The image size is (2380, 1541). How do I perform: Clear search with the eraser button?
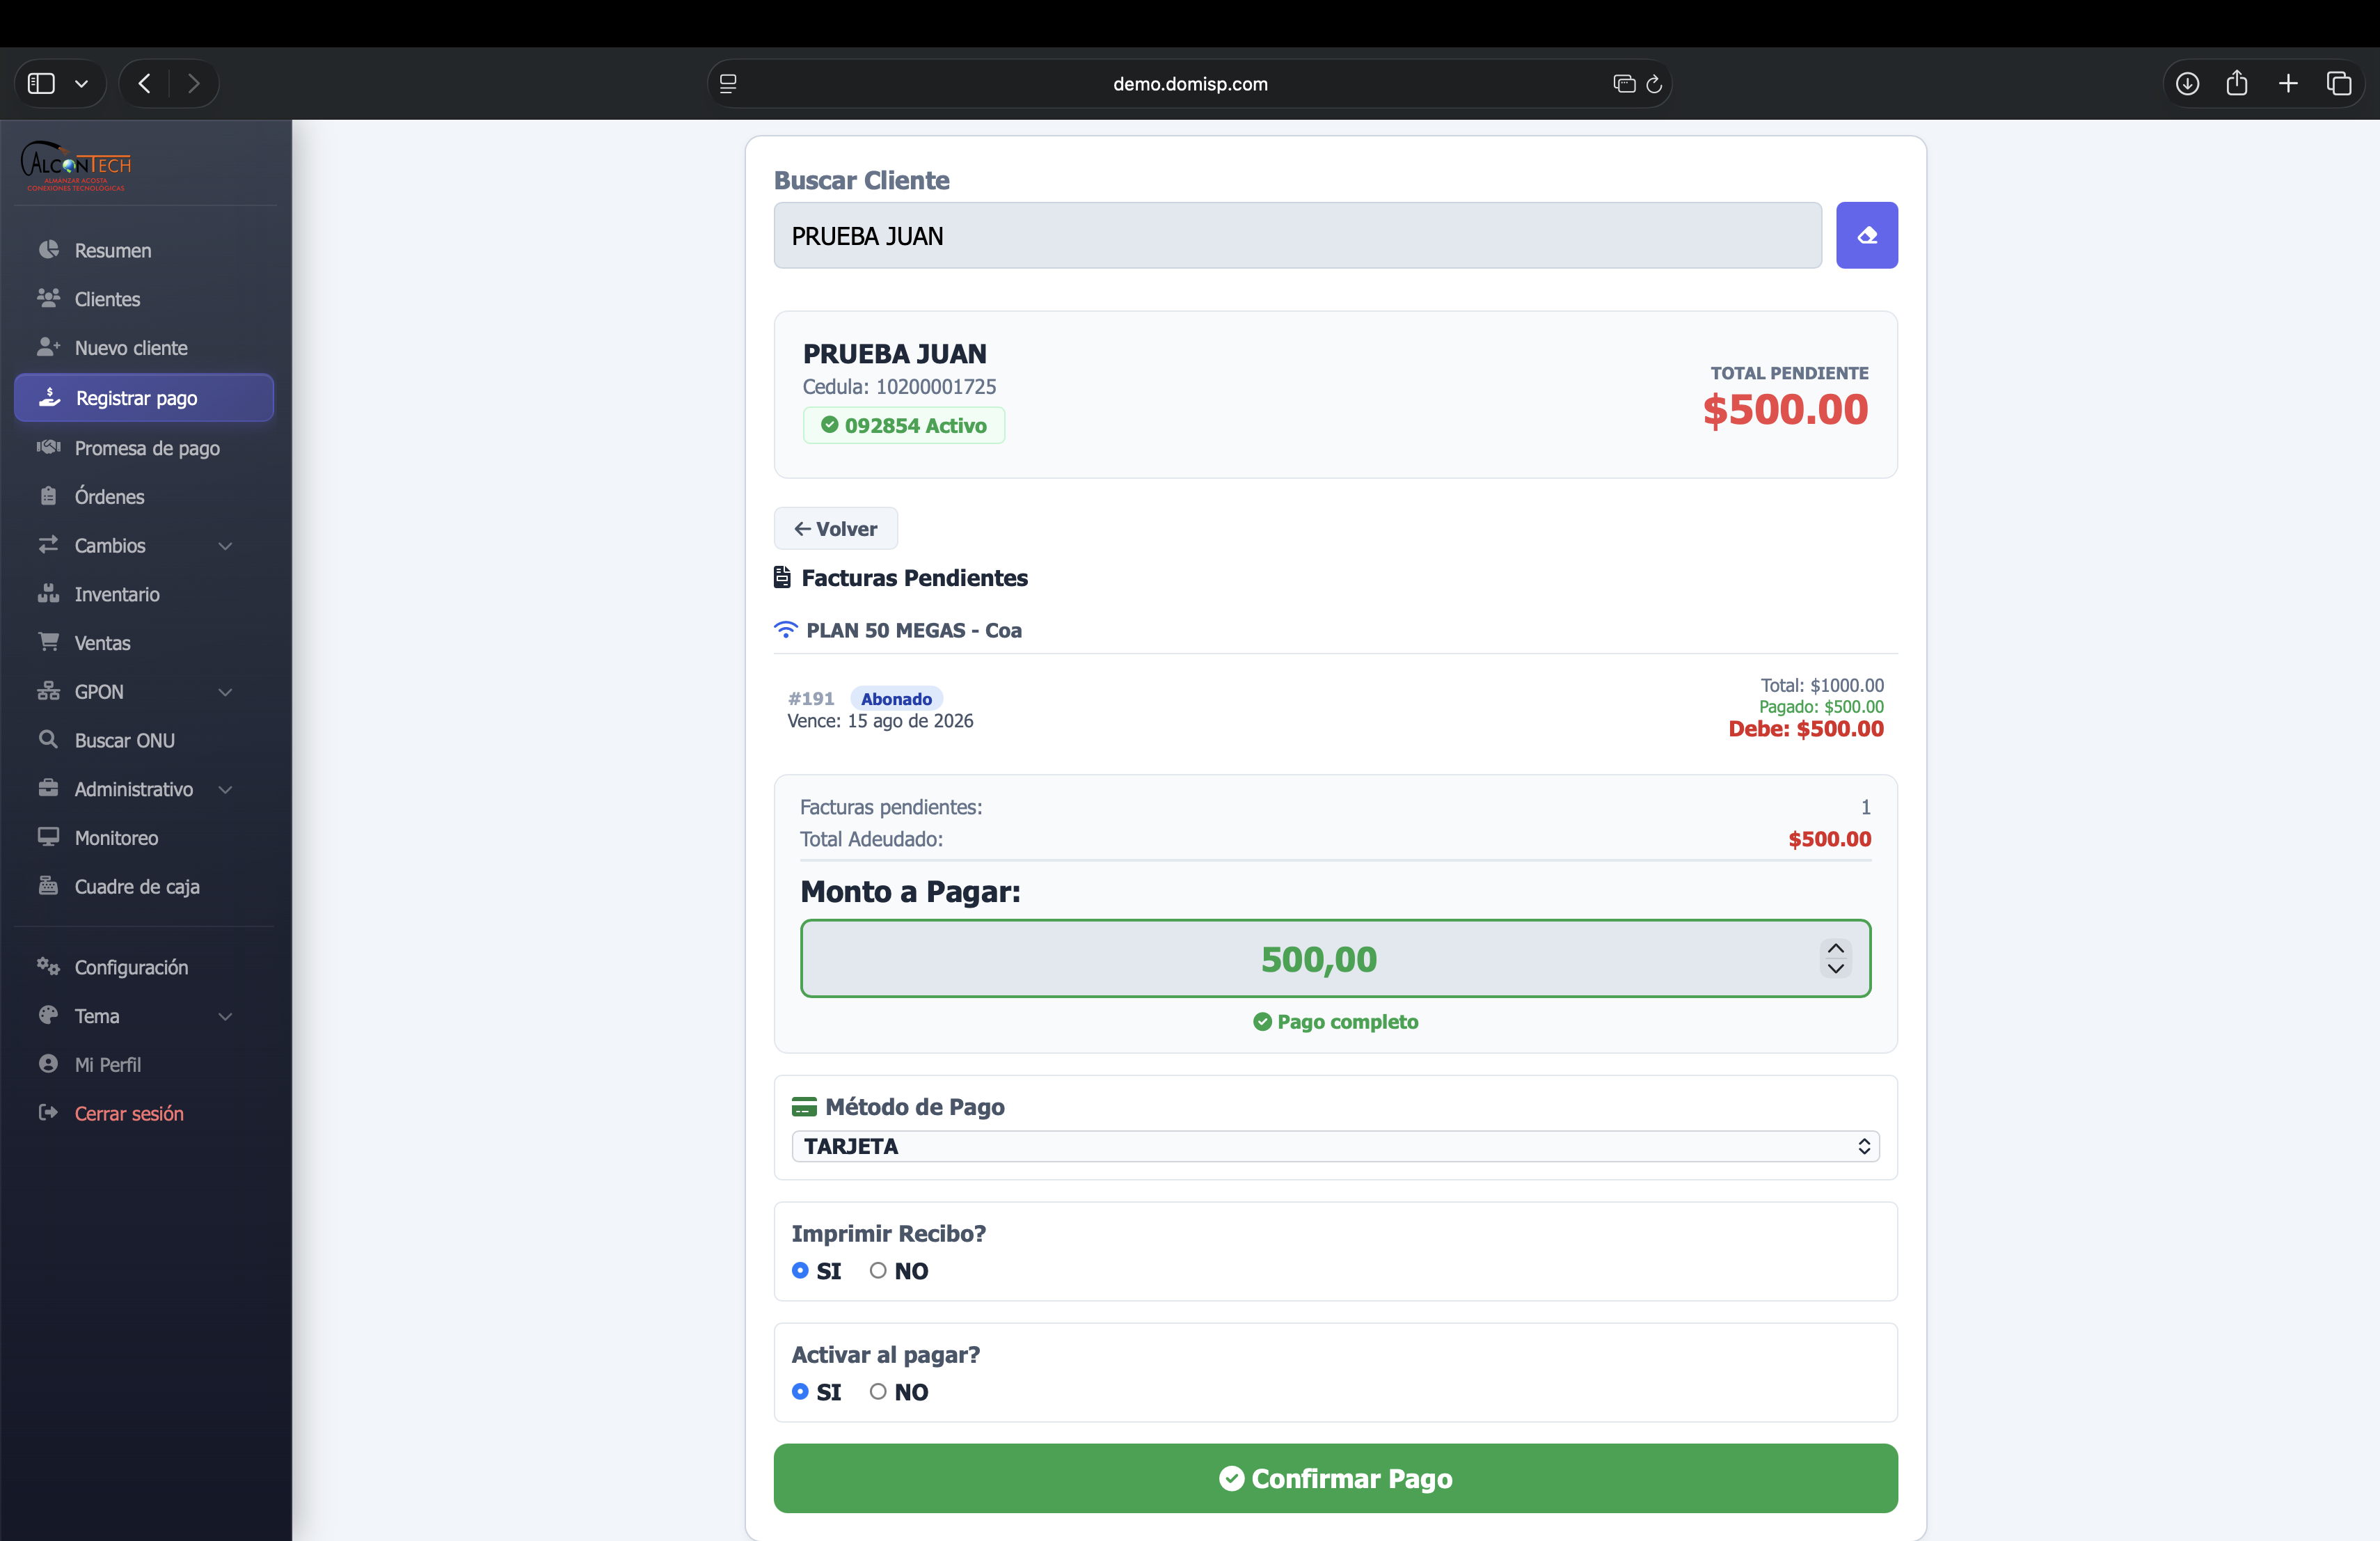[1866, 235]
